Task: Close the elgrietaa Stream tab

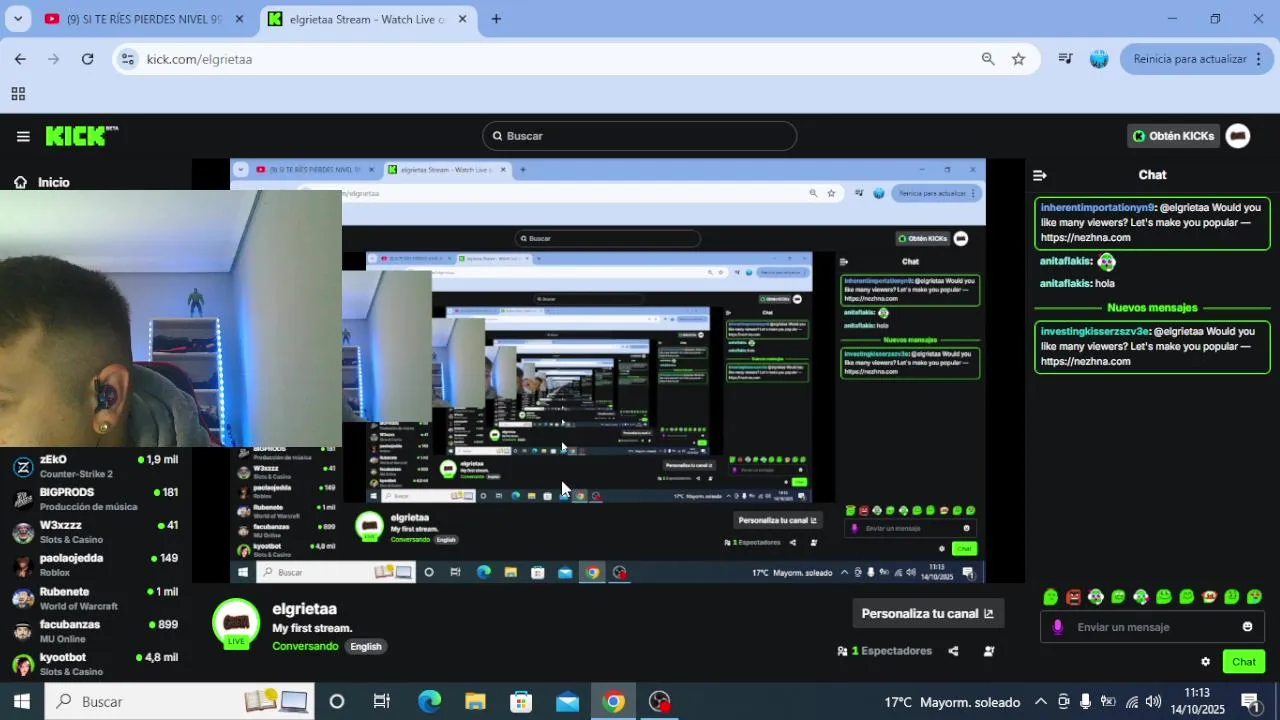Action: 462,19
